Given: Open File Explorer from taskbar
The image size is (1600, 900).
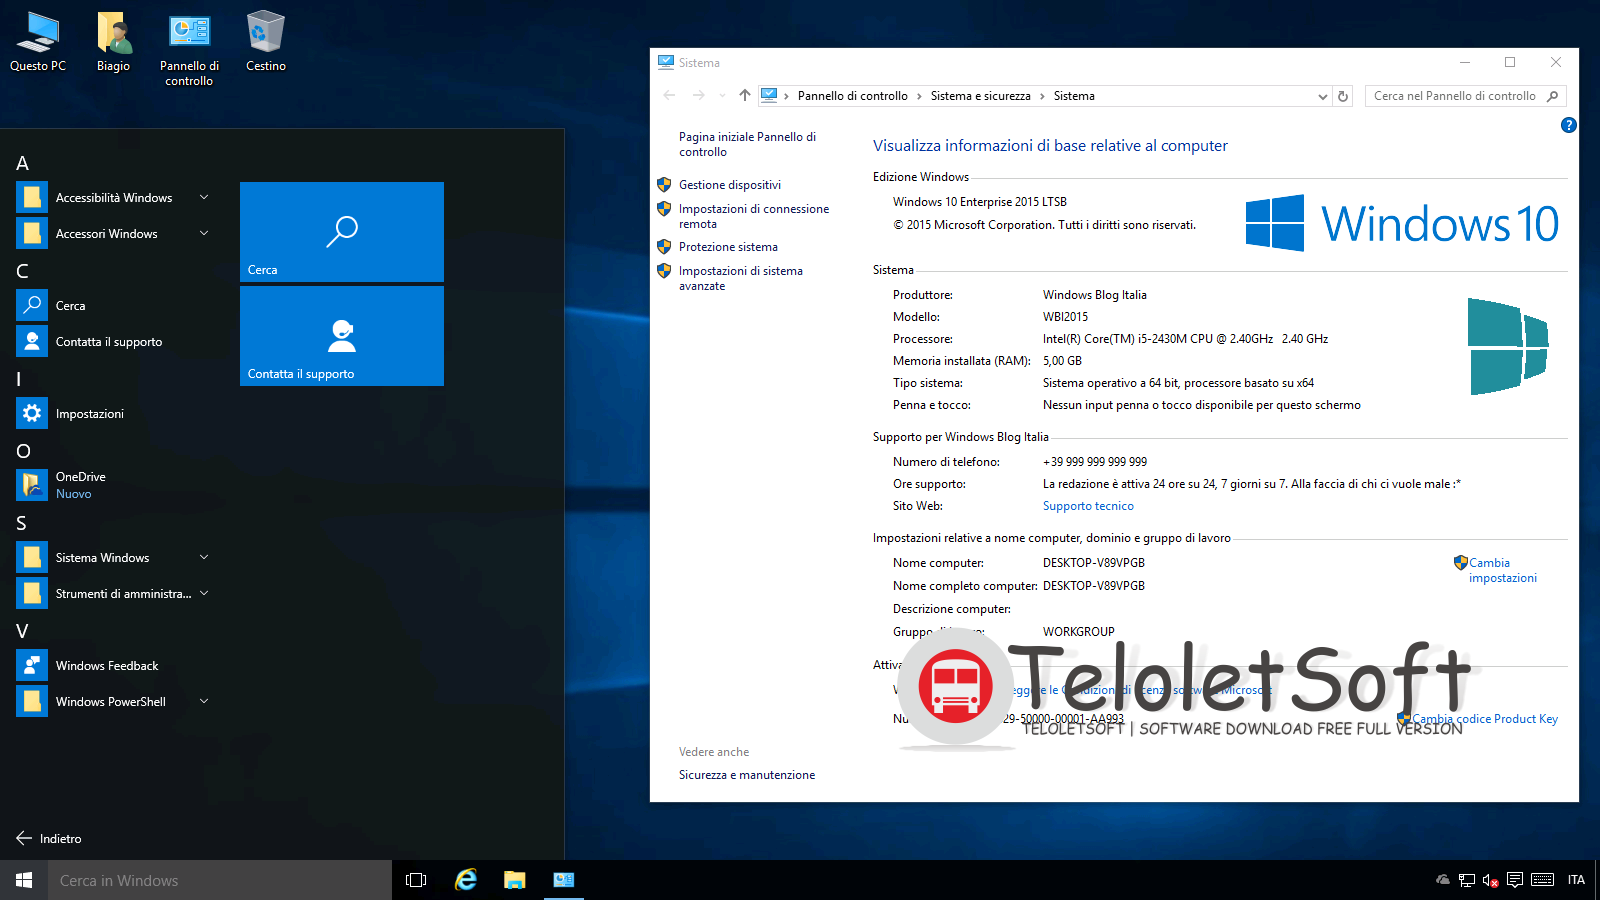Looking at the screenshot, I should (x=514, y=880).
